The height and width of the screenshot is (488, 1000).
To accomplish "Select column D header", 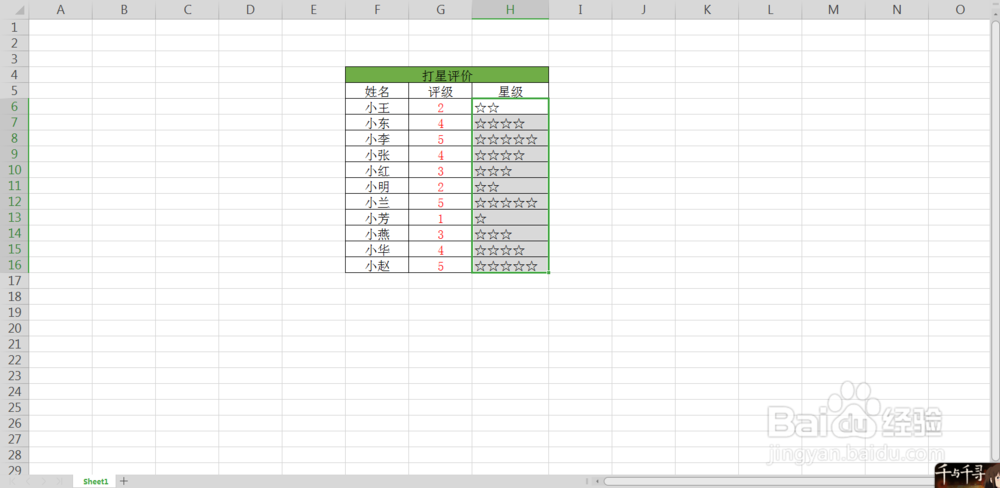I will tap(250, 10).
